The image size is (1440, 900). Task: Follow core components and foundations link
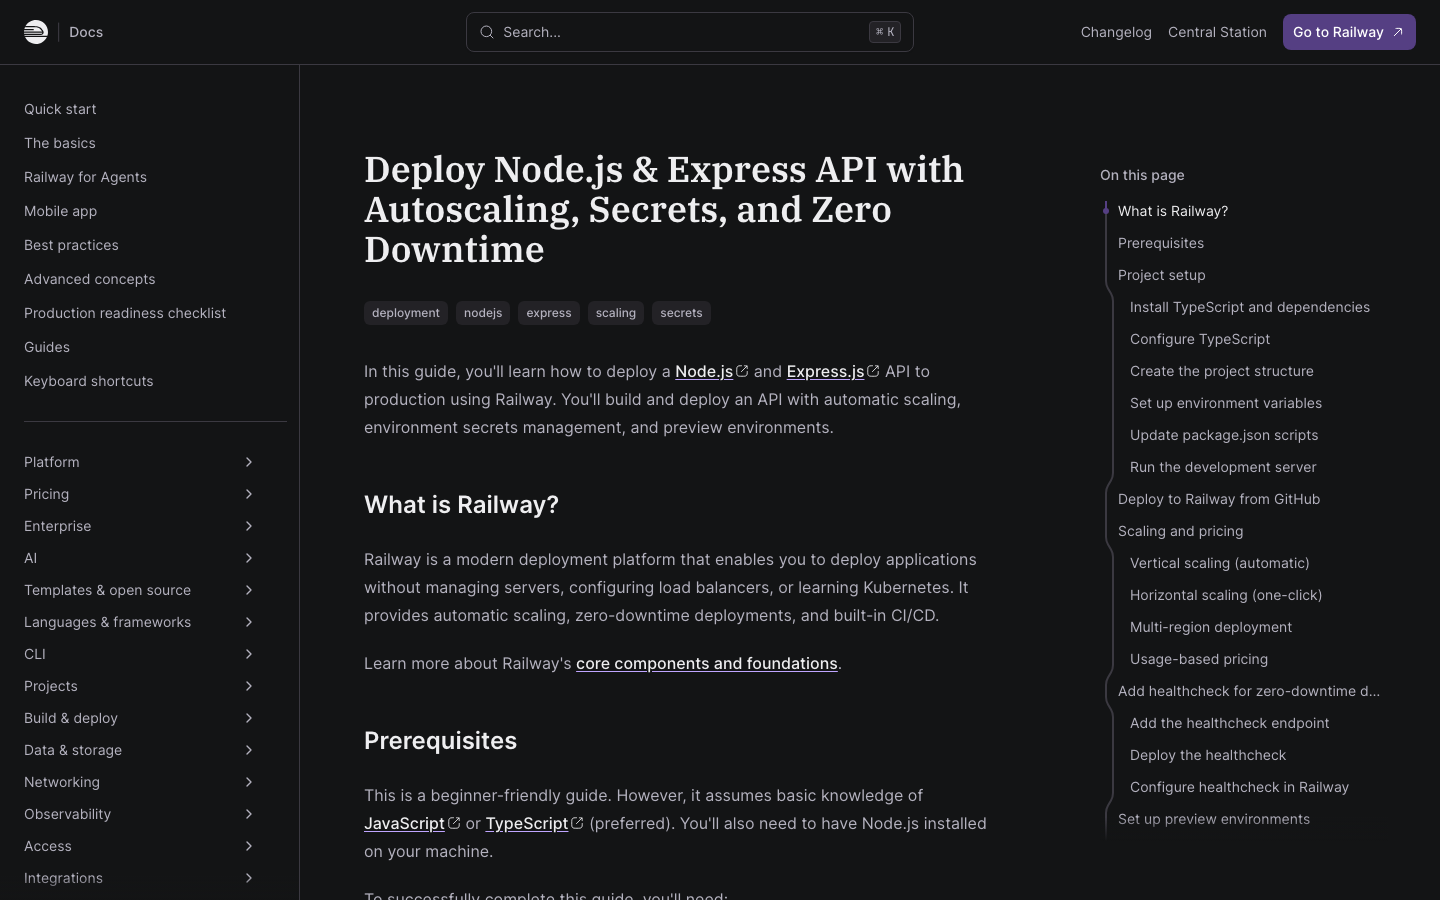click(x=707, y=663)
